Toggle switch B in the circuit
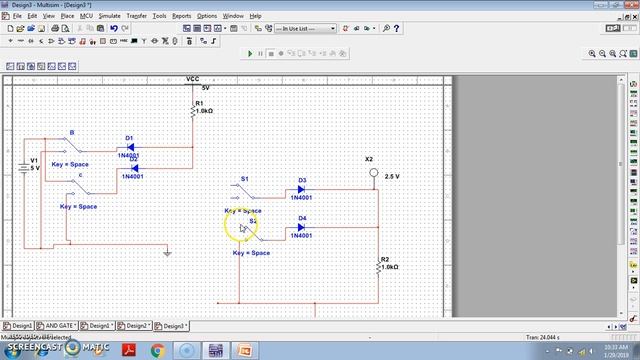Image resolution: width=640 pixels, height=360 pixels. point(72,144)
